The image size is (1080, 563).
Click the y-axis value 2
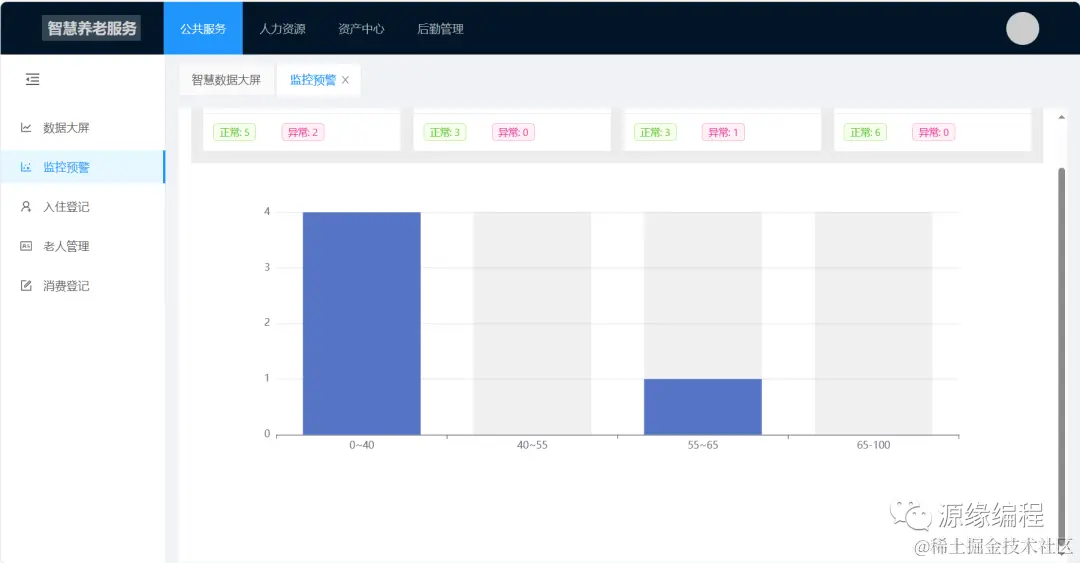pos(267,323)
